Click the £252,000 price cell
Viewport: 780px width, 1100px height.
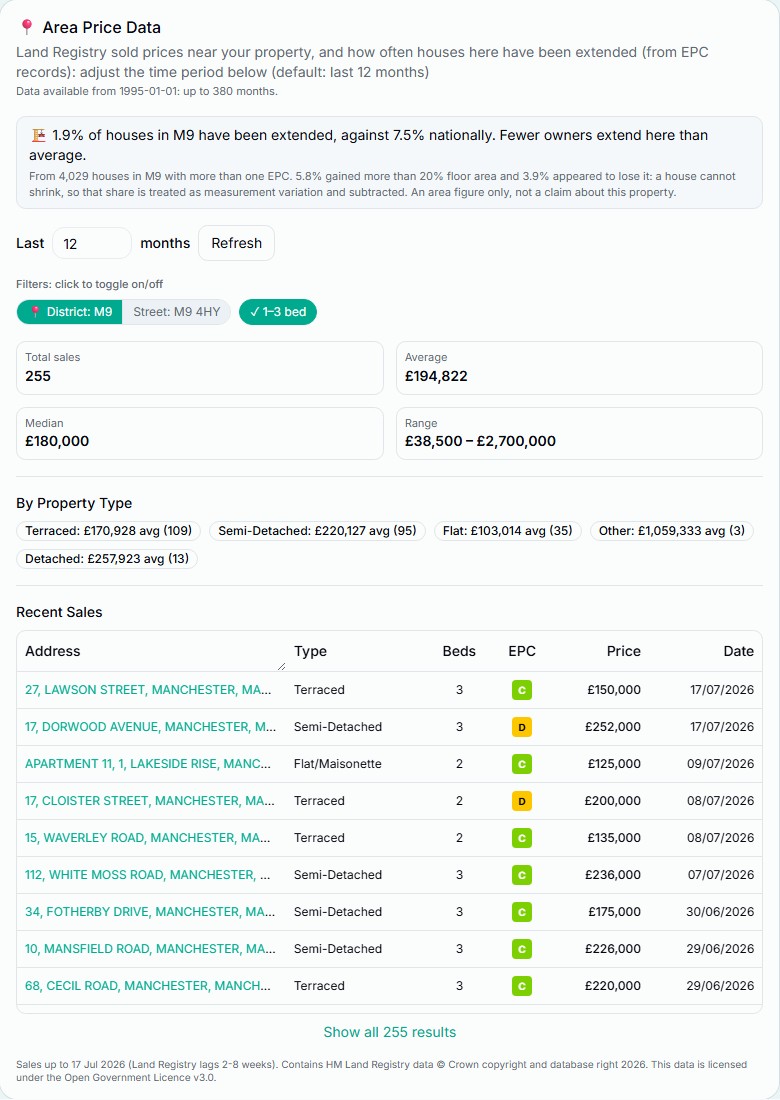(613, 727)
